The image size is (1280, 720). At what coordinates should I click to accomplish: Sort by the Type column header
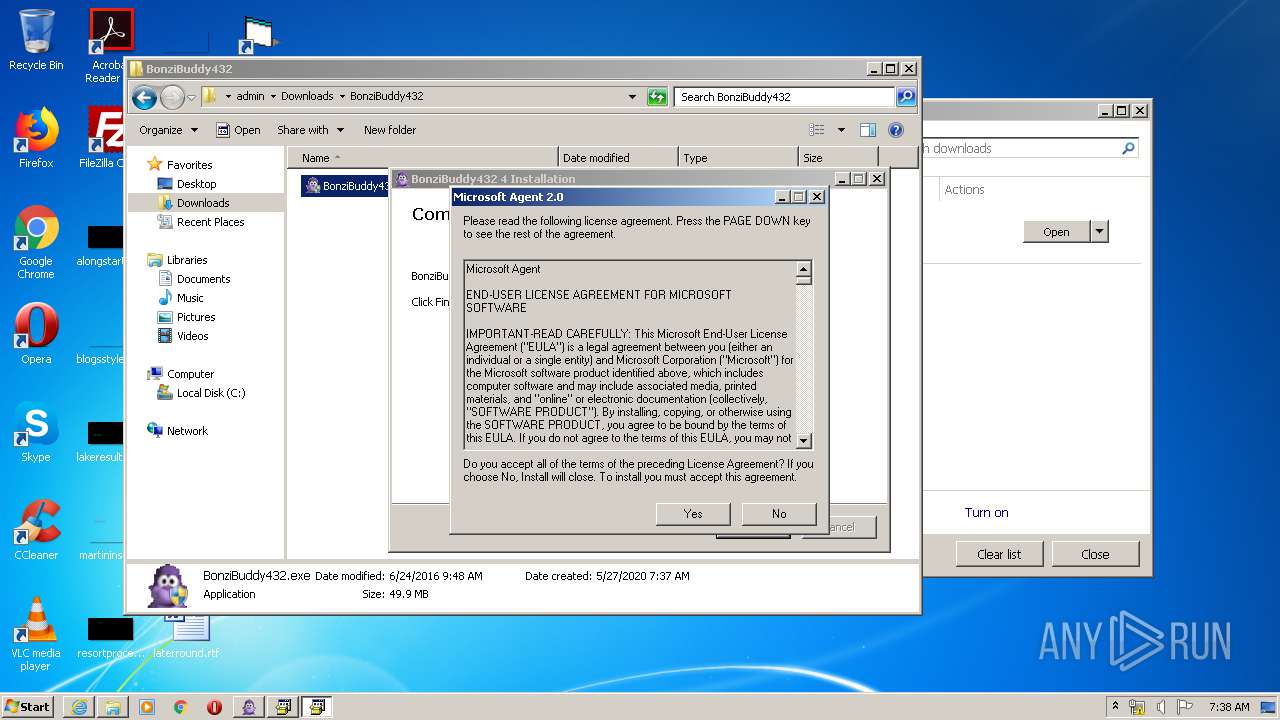click(x=738, y=158)
